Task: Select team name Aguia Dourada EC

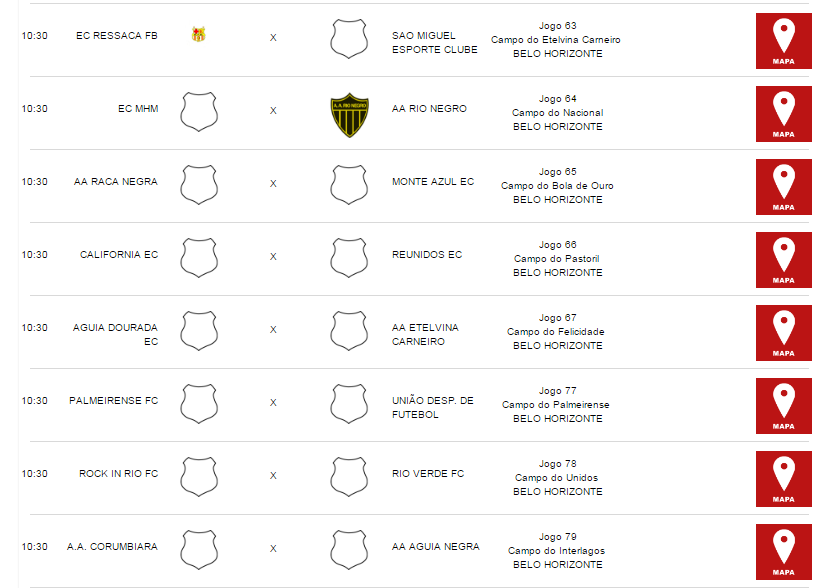Action: [x=115, y=334]
